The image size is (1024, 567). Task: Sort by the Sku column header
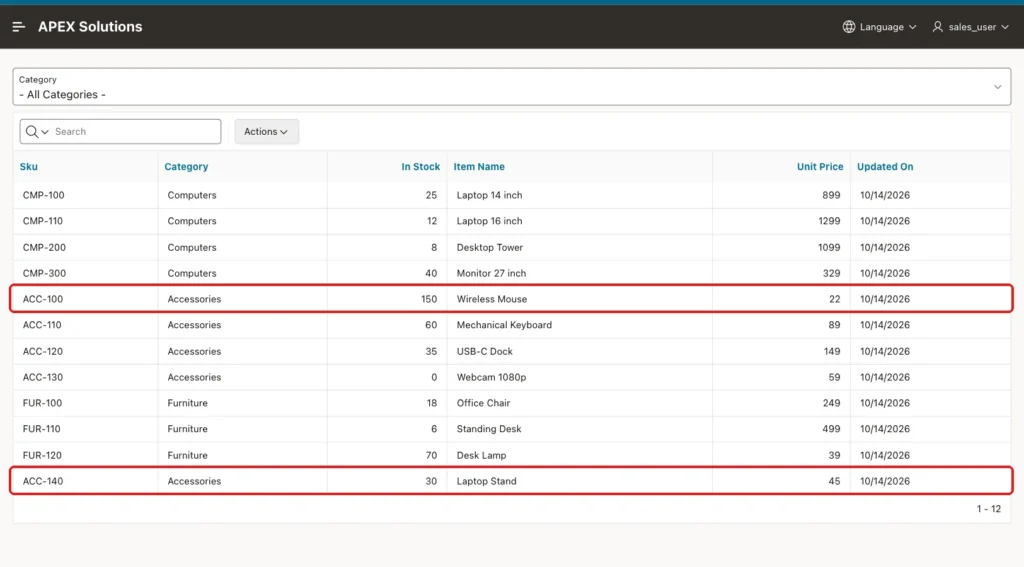[x=29, y=167]
